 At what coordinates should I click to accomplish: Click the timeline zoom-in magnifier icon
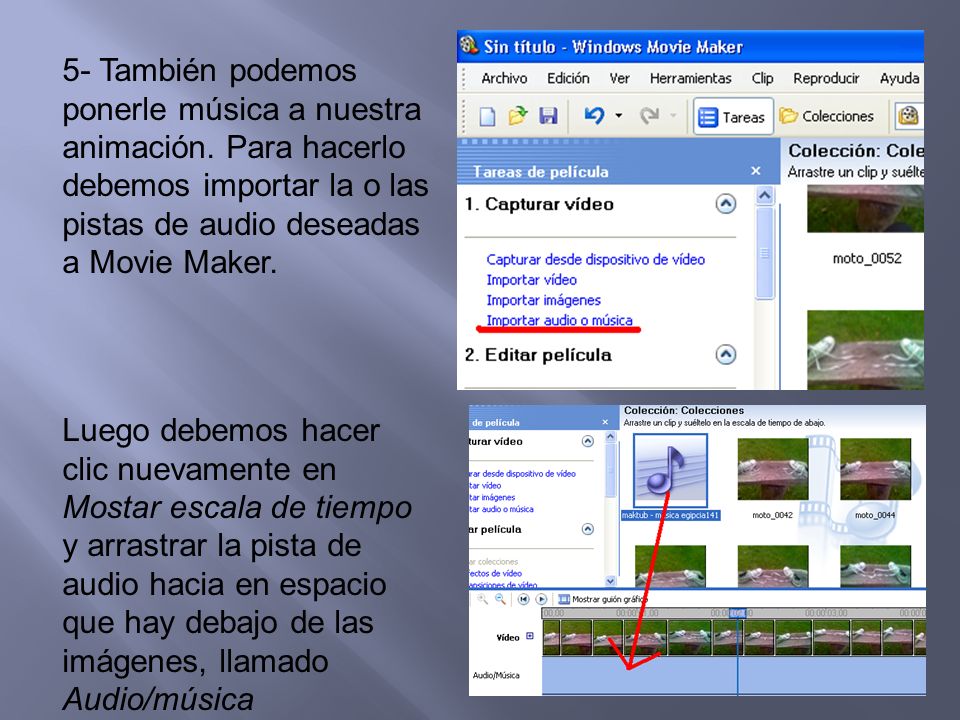[x=482, y=599]
